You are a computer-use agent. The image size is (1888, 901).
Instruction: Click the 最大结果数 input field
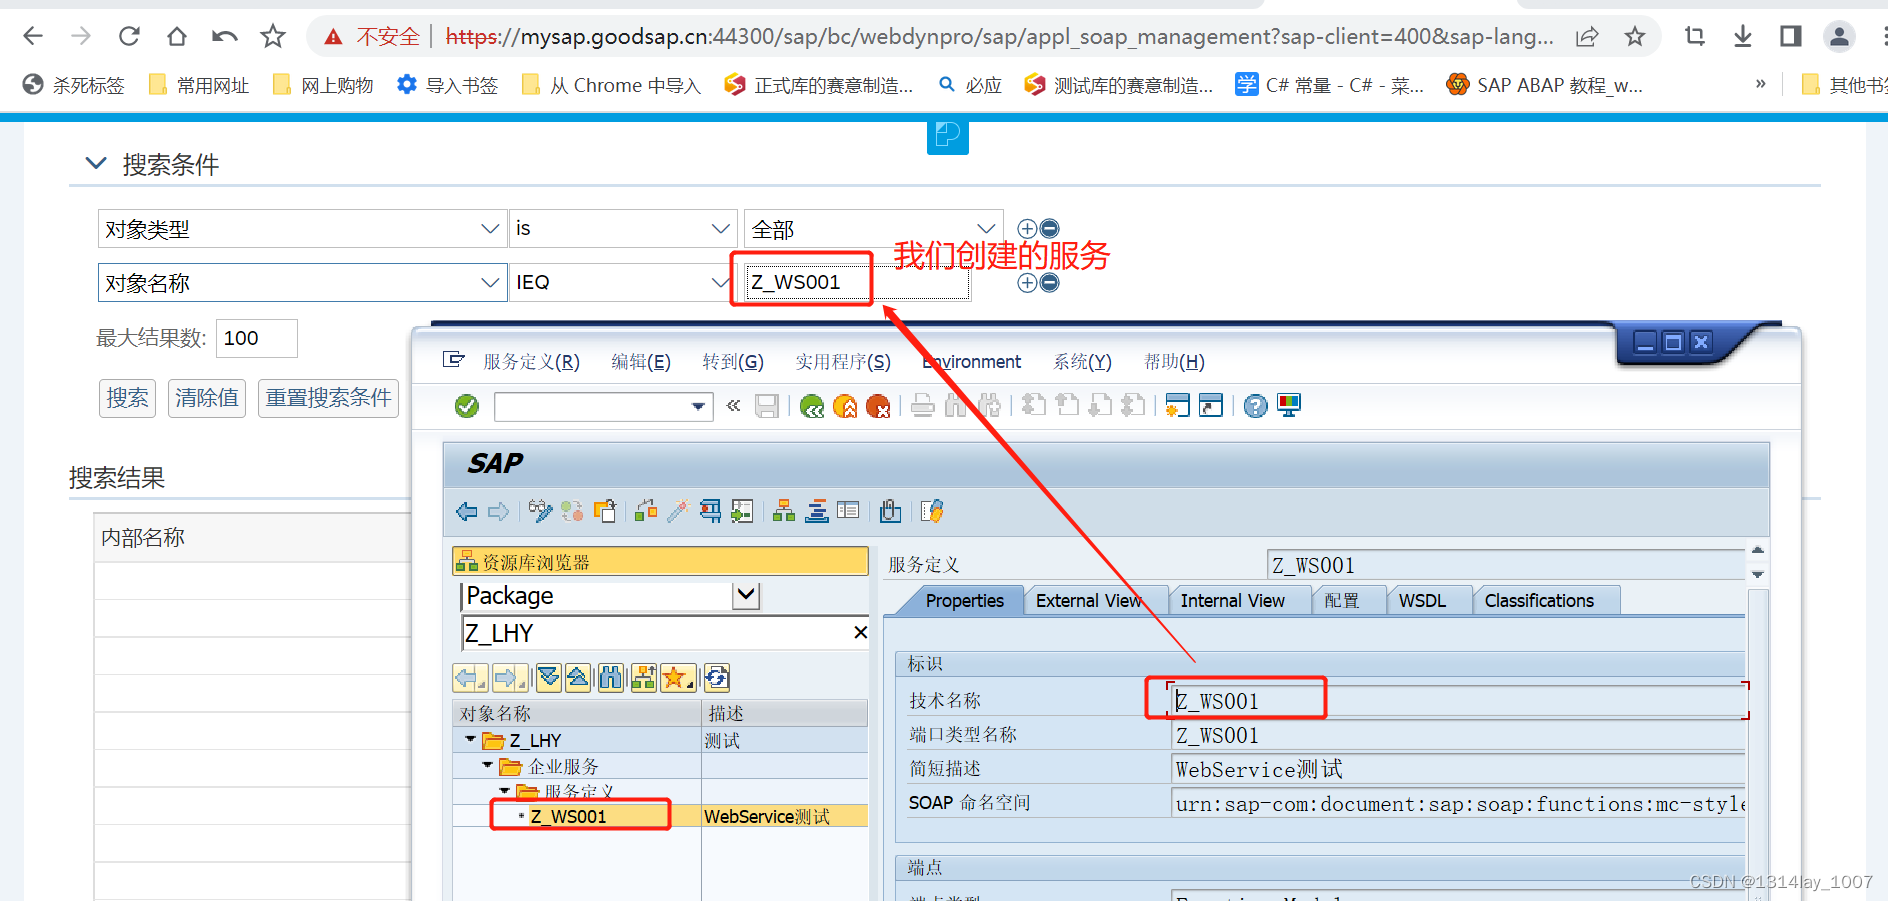click(x=256, y=338)
